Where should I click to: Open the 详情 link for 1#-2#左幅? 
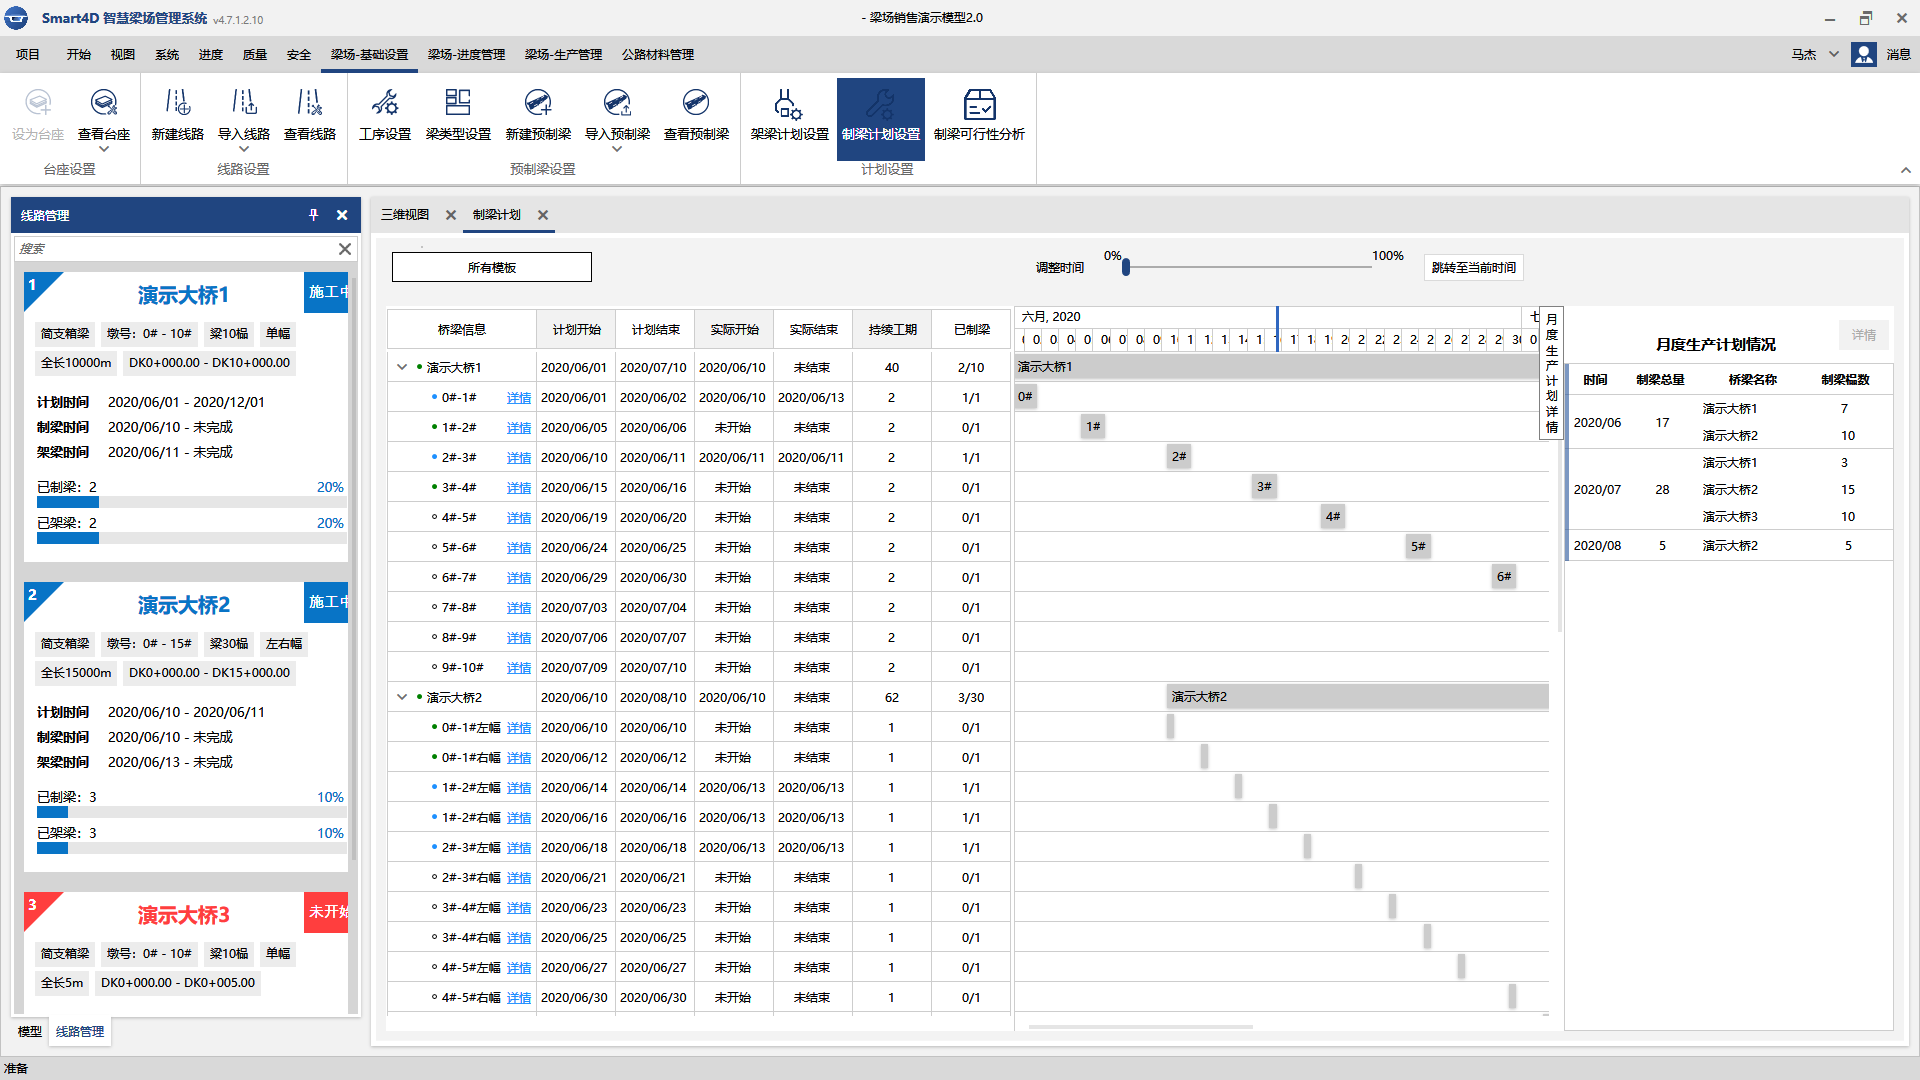[519, 788]
